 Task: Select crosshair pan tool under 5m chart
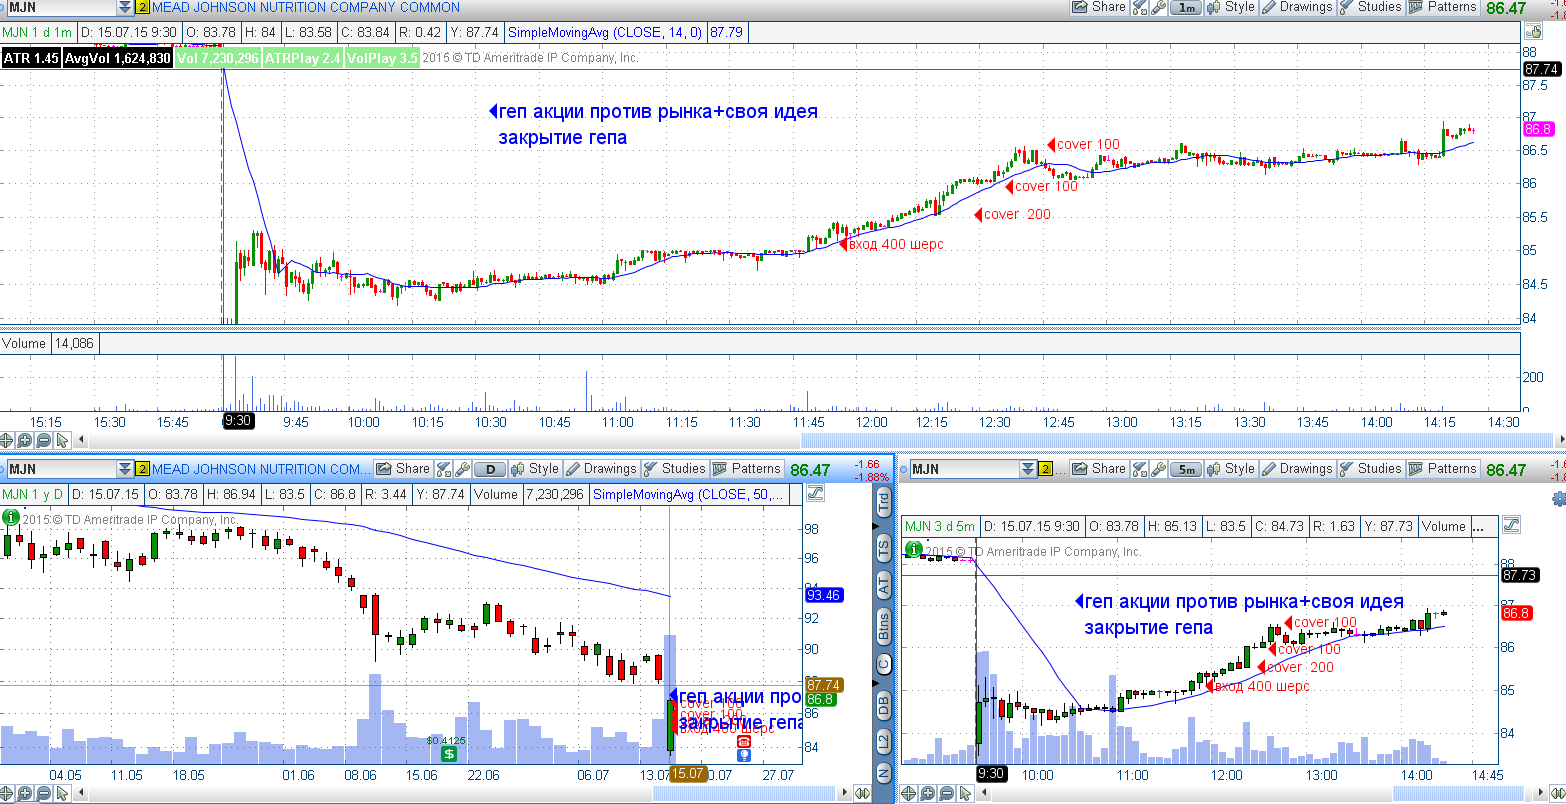(x=908, y=794)
